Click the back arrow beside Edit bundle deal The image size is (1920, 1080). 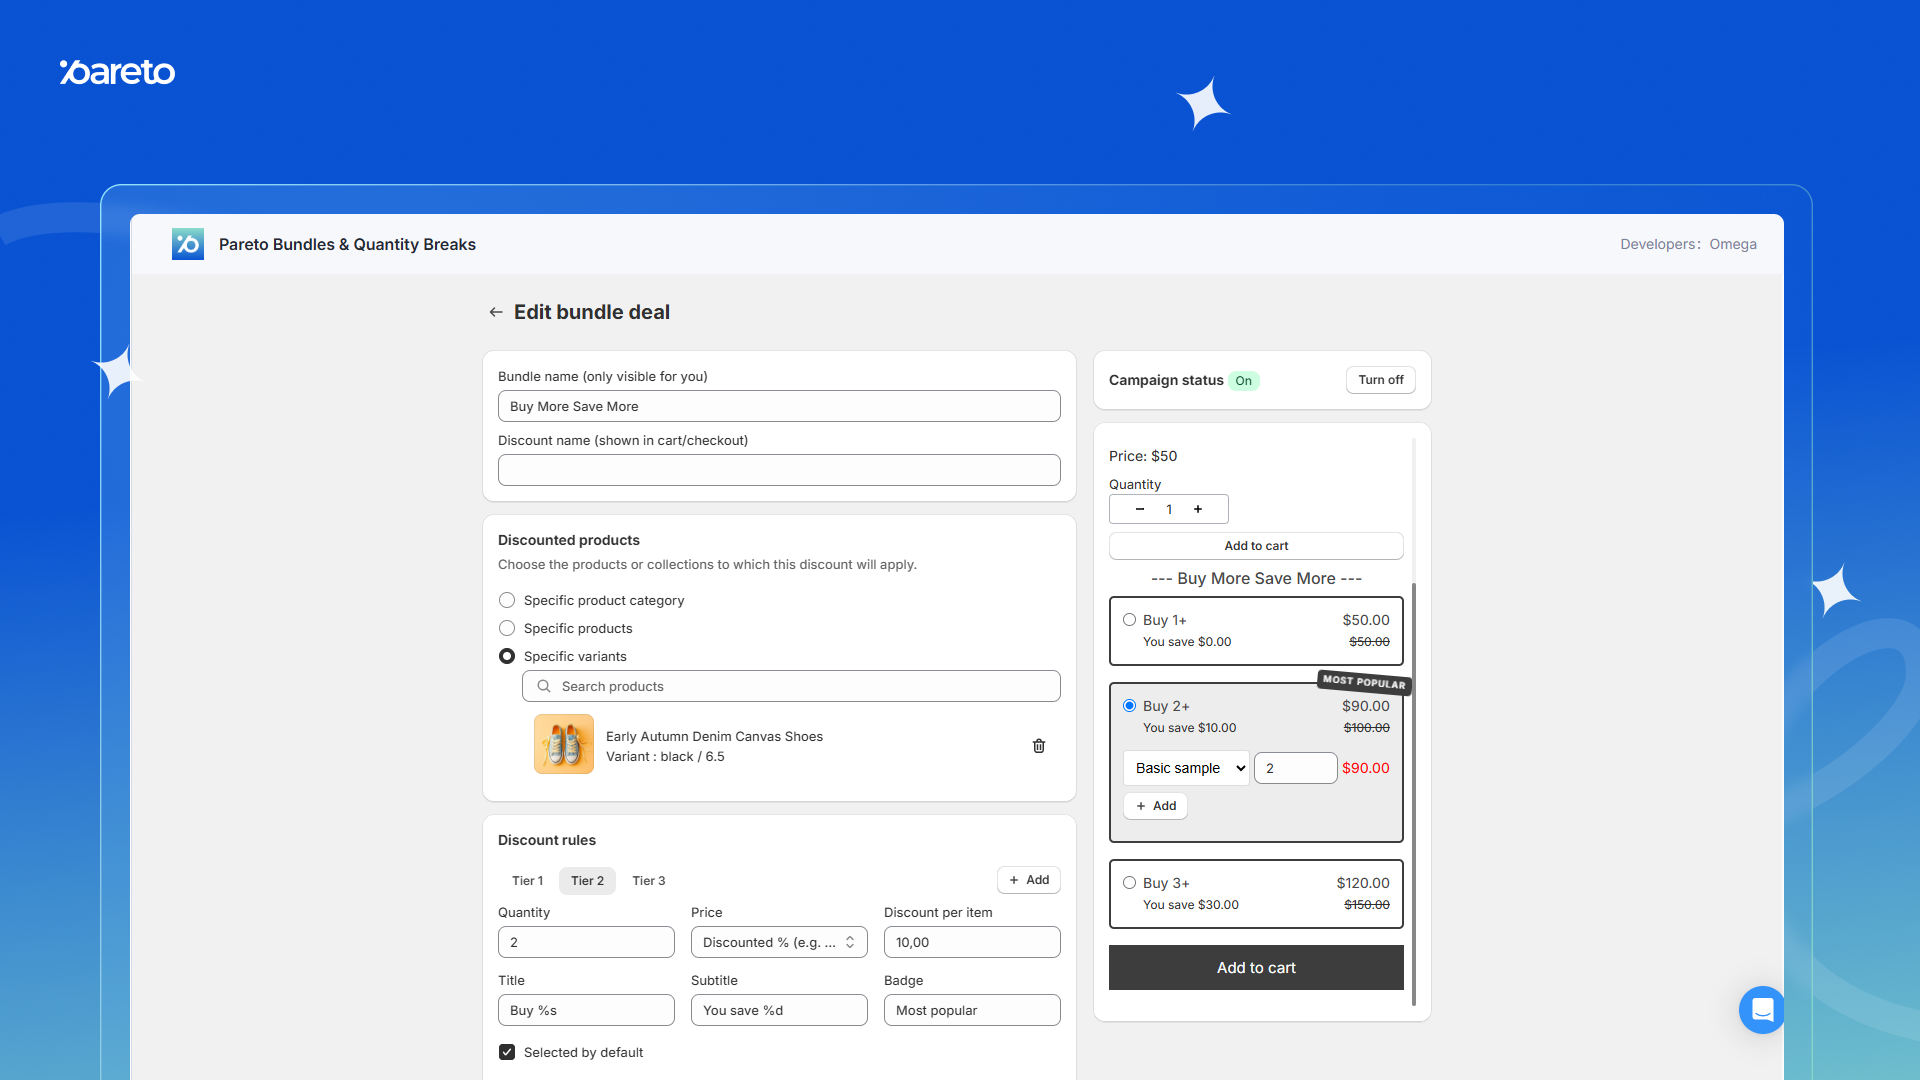coord(496,312)
